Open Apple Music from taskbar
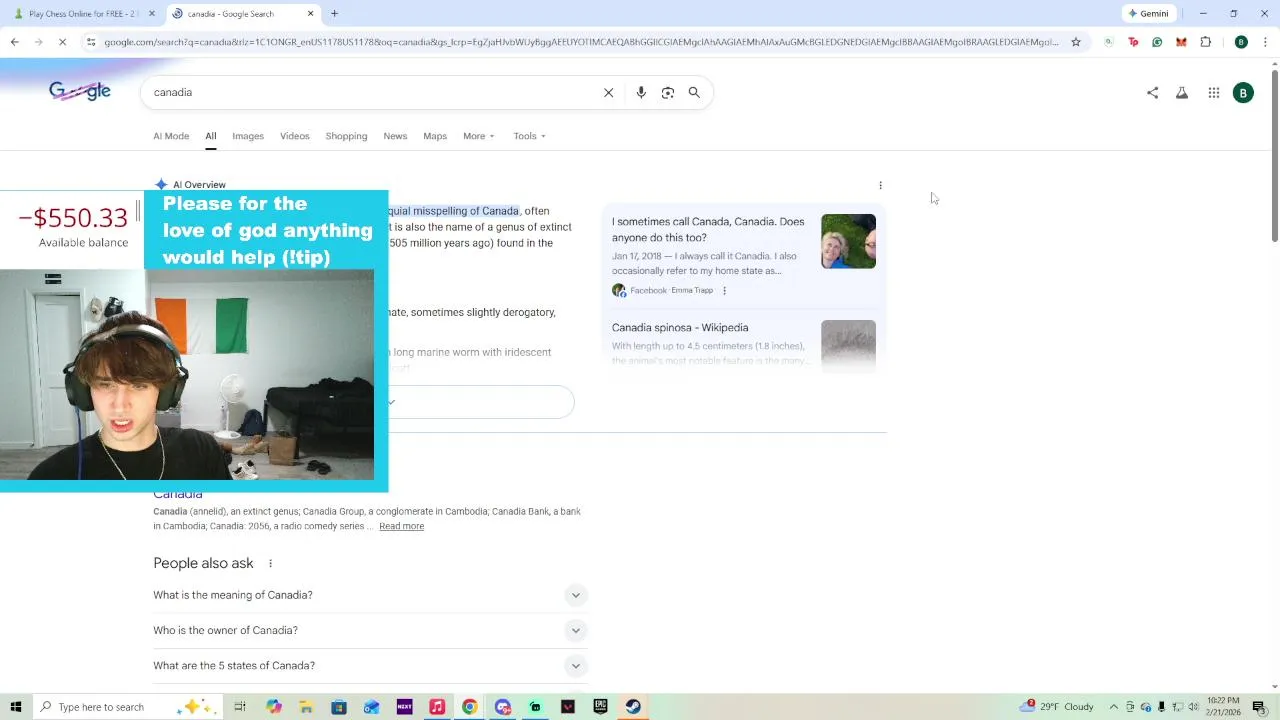The height and width of the screenshot is (720, 1280). pyautogui.click(x=437, y=707)
